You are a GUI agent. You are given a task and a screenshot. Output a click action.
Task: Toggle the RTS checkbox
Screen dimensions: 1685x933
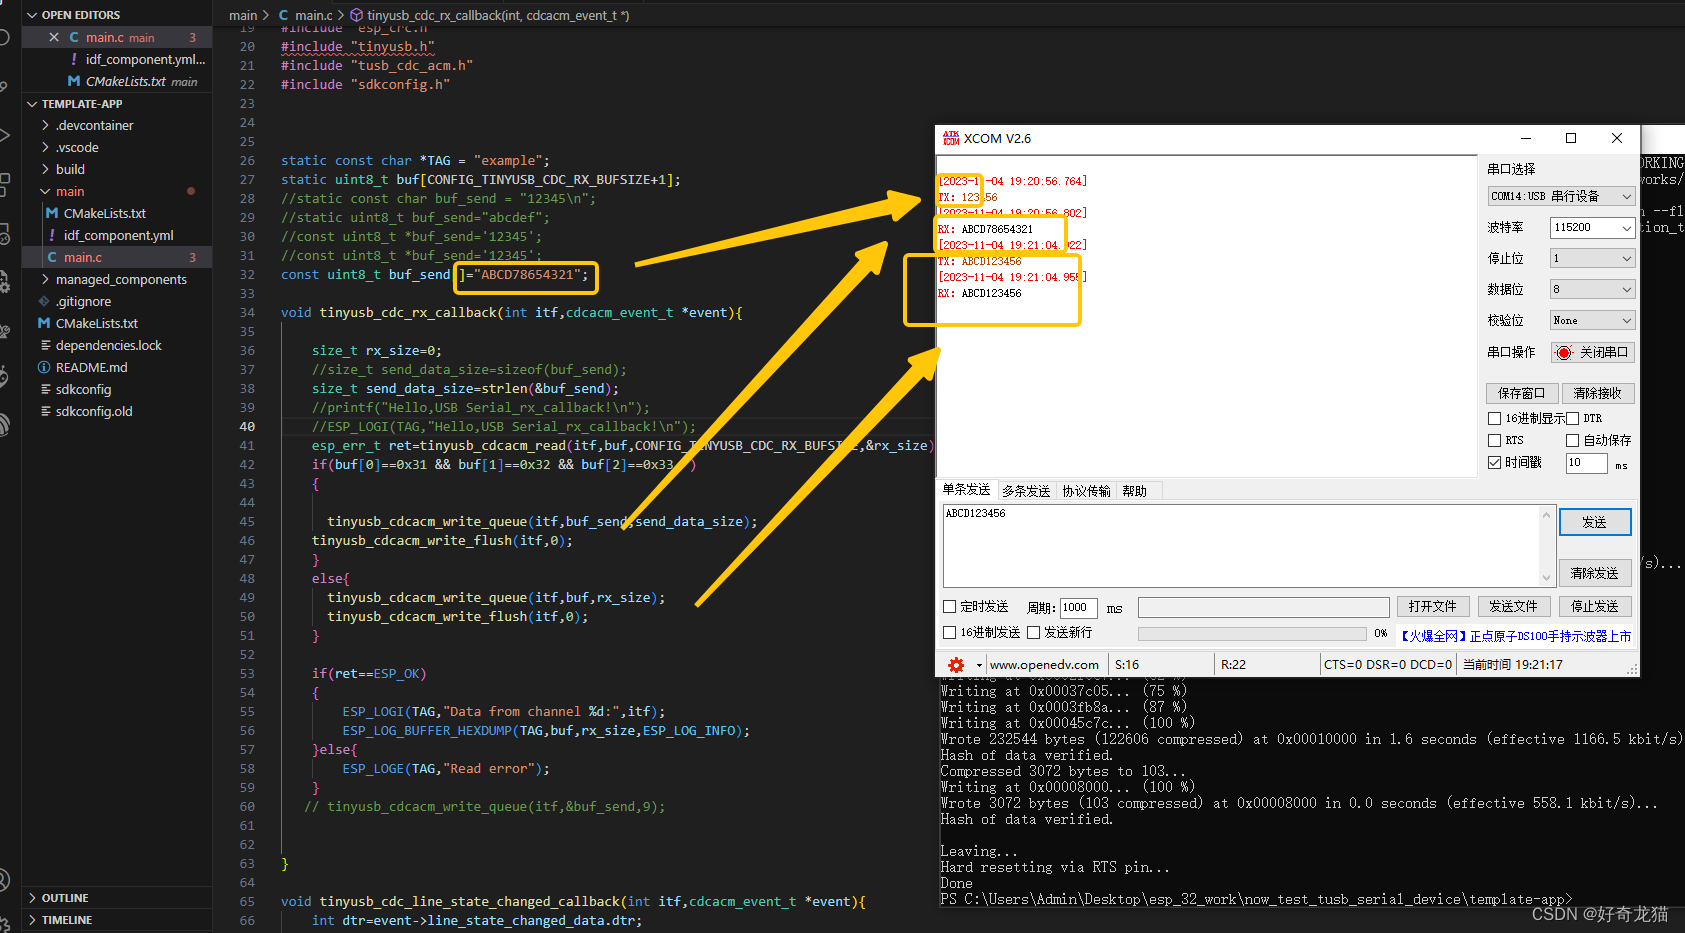pos(1494,440)
